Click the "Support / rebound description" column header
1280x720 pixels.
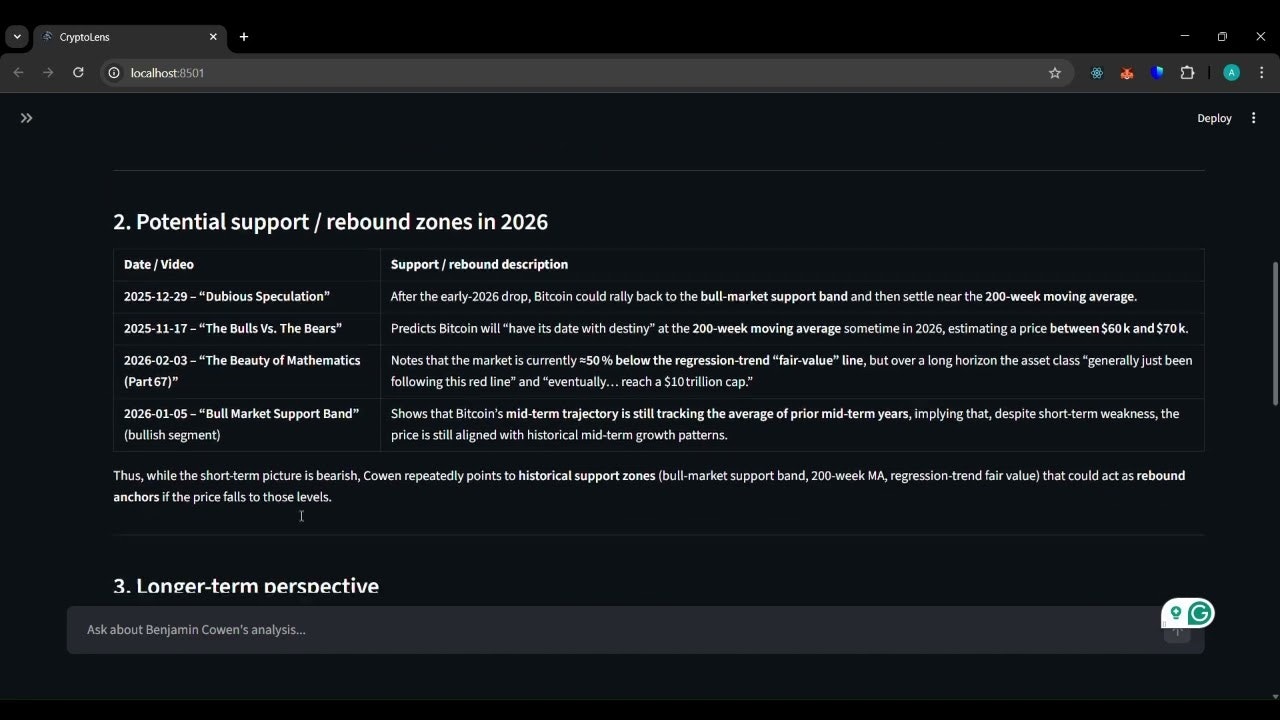[792, 265]
